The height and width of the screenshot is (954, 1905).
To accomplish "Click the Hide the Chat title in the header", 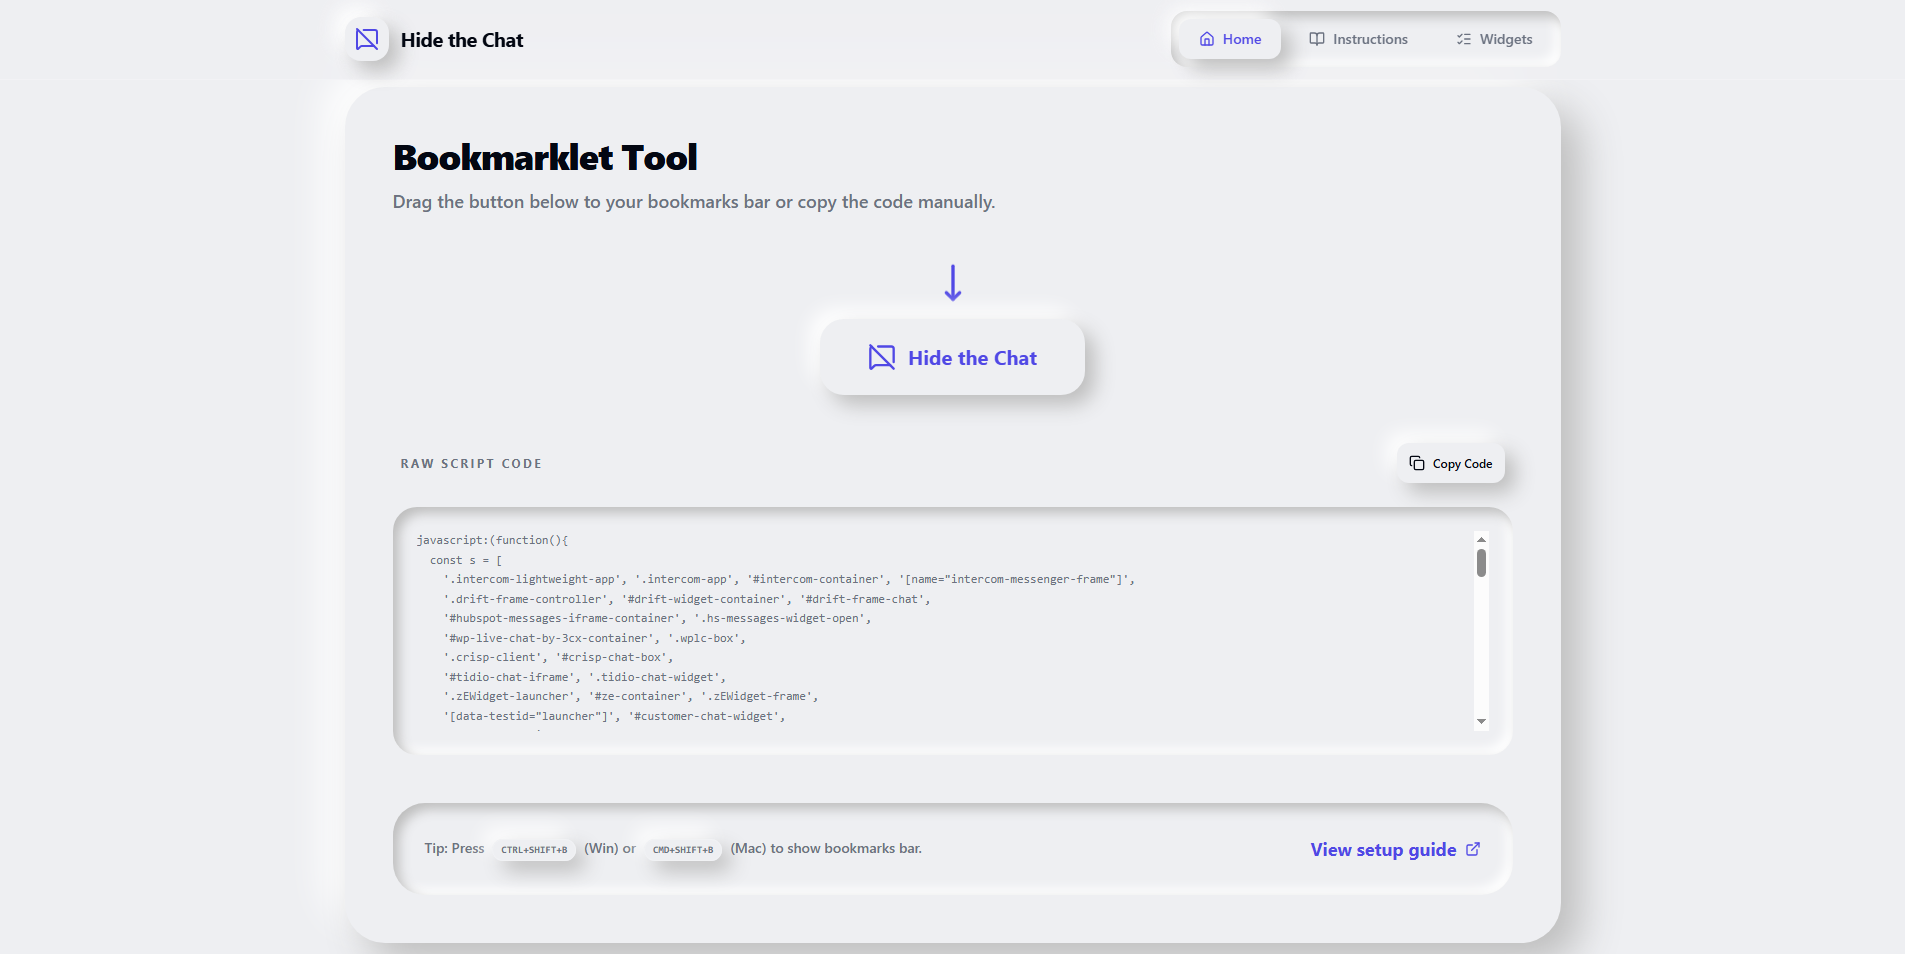I will pos(462,40).
